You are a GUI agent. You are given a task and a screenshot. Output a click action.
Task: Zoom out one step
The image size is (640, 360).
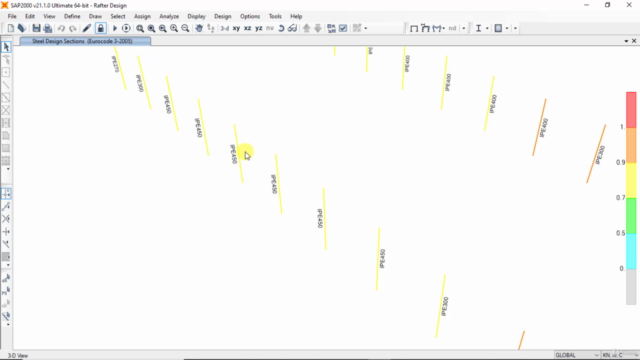pos(185,28)
